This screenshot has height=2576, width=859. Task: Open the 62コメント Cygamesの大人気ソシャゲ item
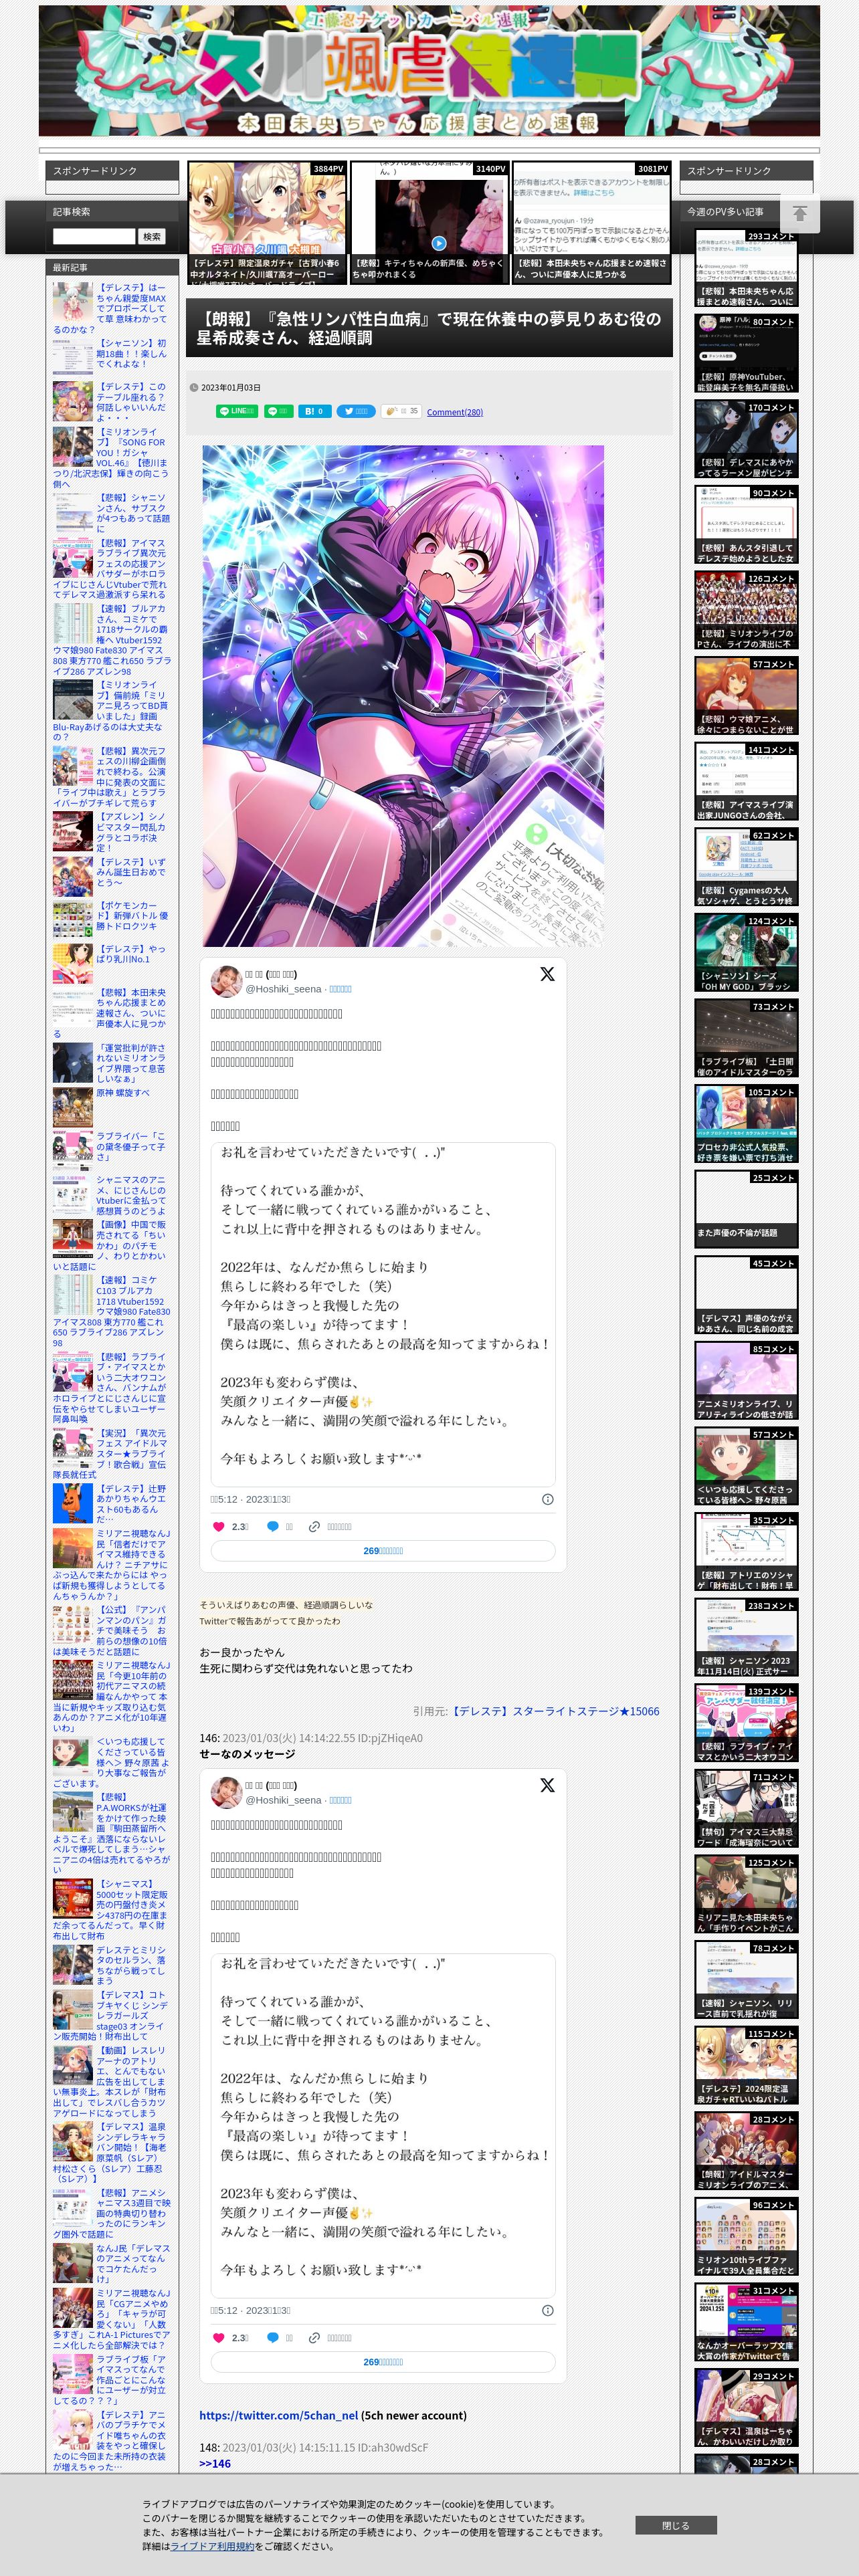[746, 867]
